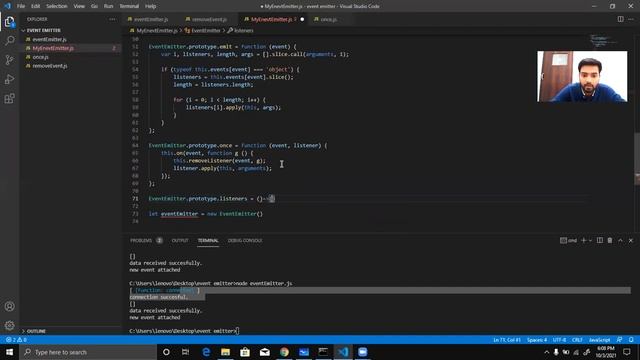Open Zoom app from taskbar

[362, 352]
